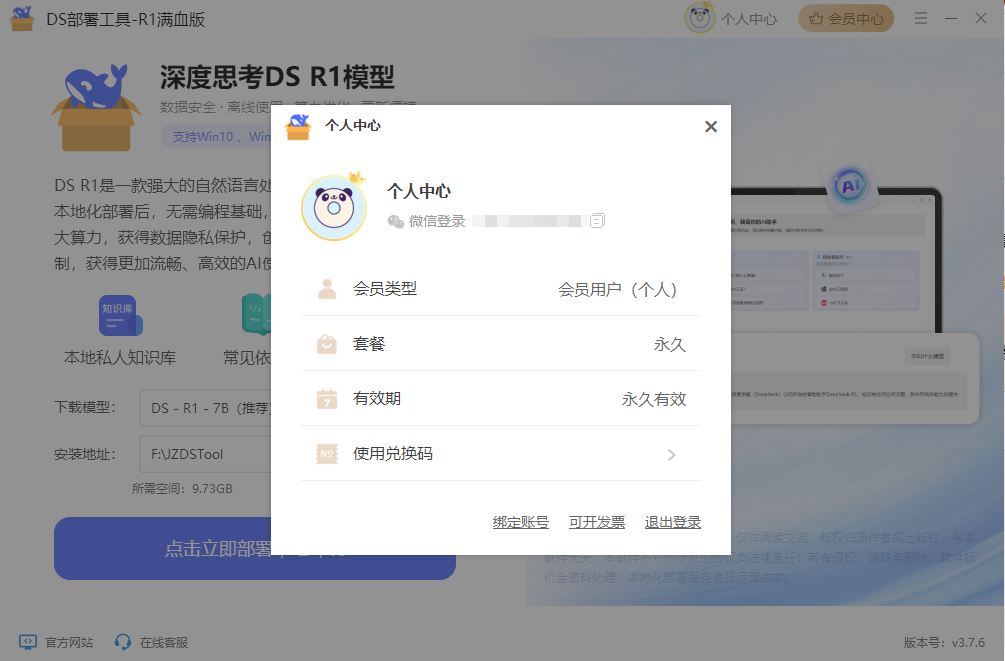
Task: Click the large whale box logo
Action: tap(96, 107)
